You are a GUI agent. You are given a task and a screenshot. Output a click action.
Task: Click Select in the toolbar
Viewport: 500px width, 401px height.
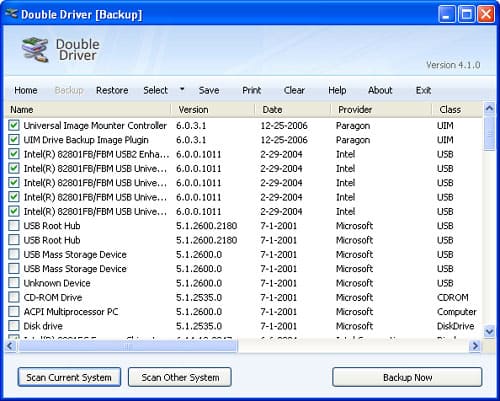point(155,90)
